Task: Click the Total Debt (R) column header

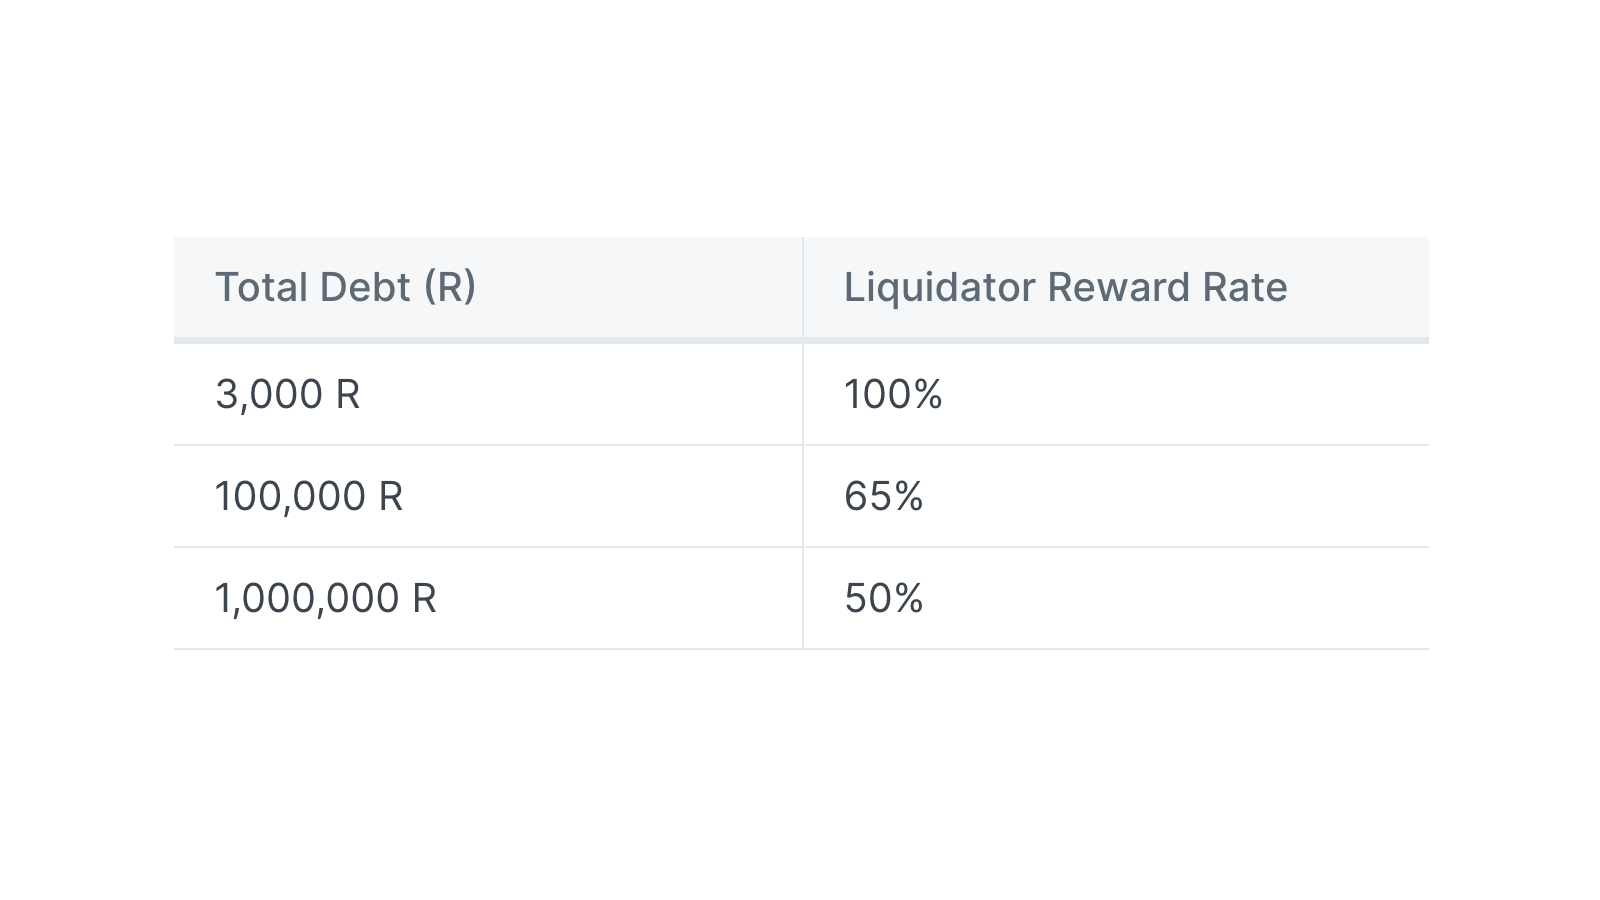Action: (x=488, y=288)
